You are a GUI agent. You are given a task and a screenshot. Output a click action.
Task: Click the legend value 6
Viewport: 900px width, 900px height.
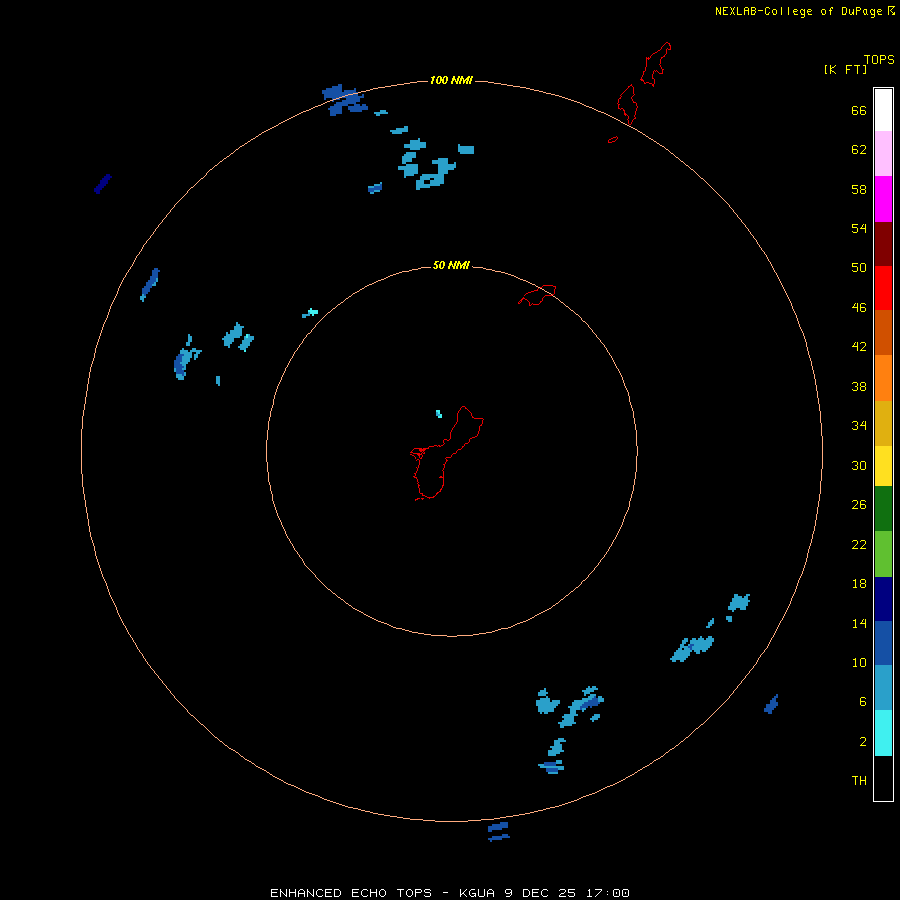863,702
